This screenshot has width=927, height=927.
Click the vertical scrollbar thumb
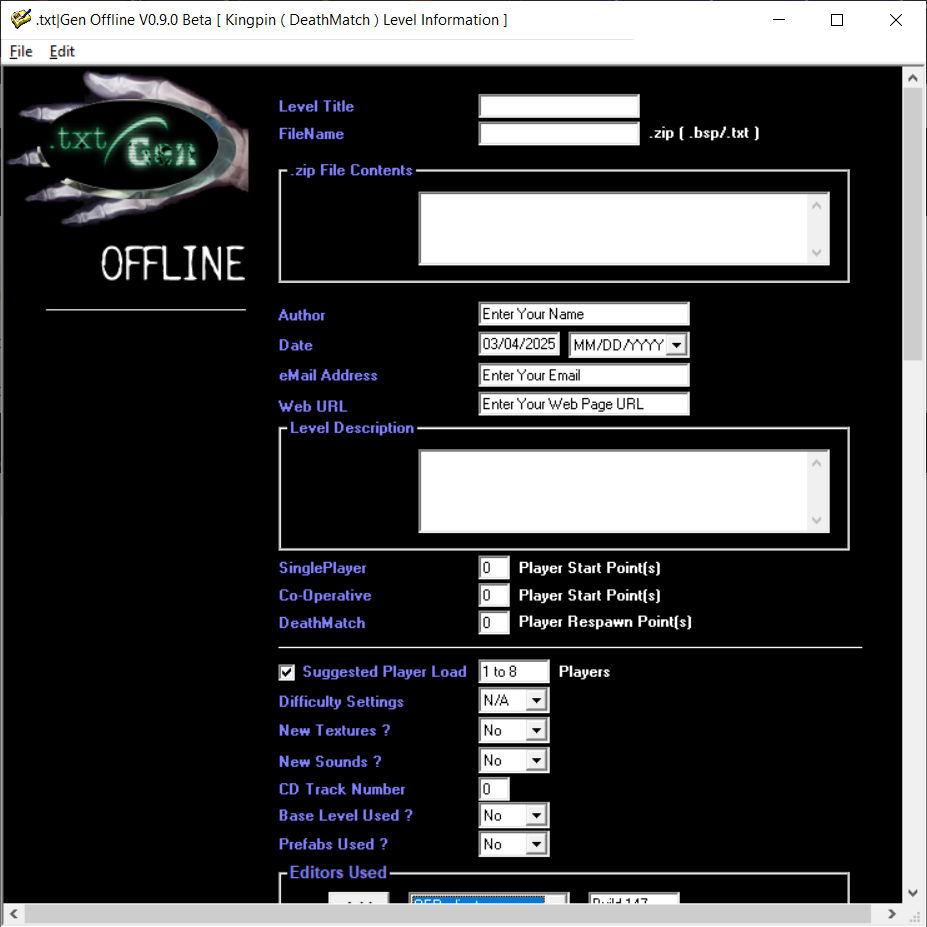point(912,225)
